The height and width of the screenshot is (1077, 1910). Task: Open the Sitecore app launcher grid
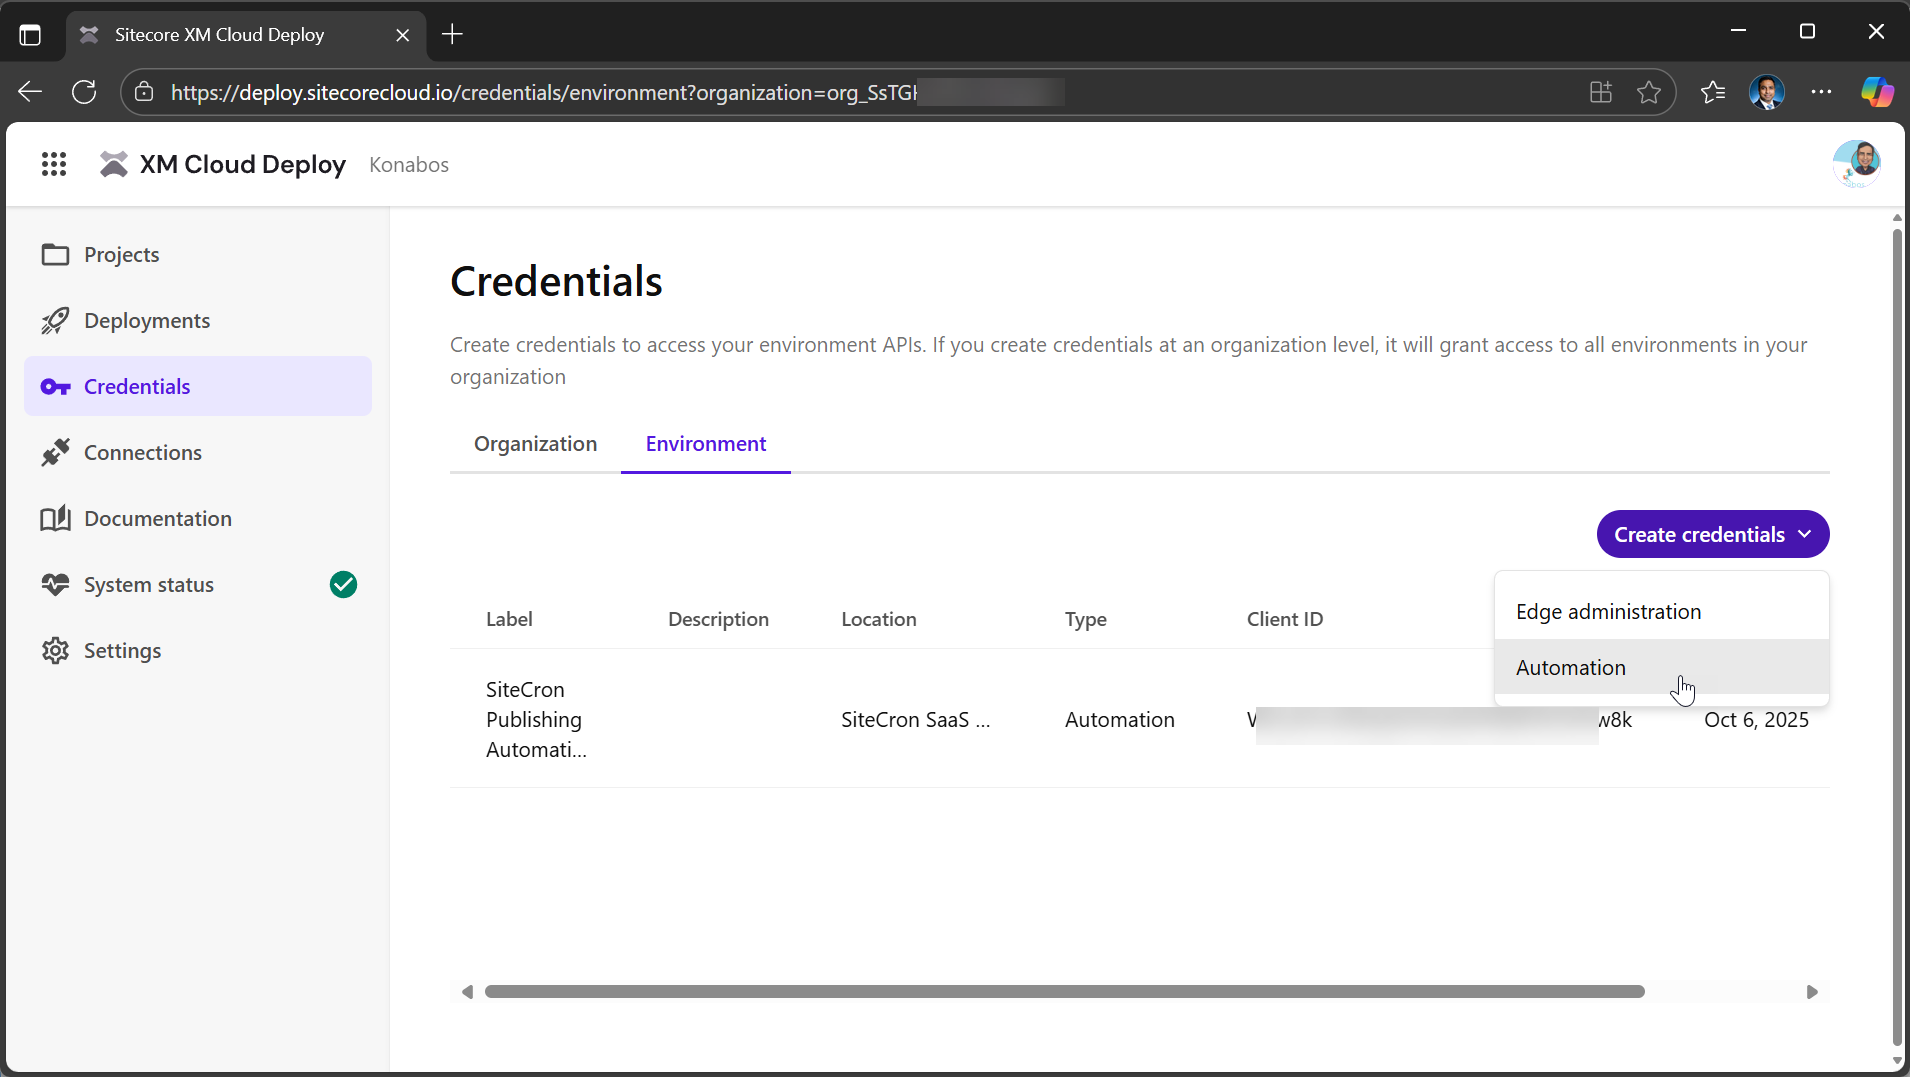[54, 164]
